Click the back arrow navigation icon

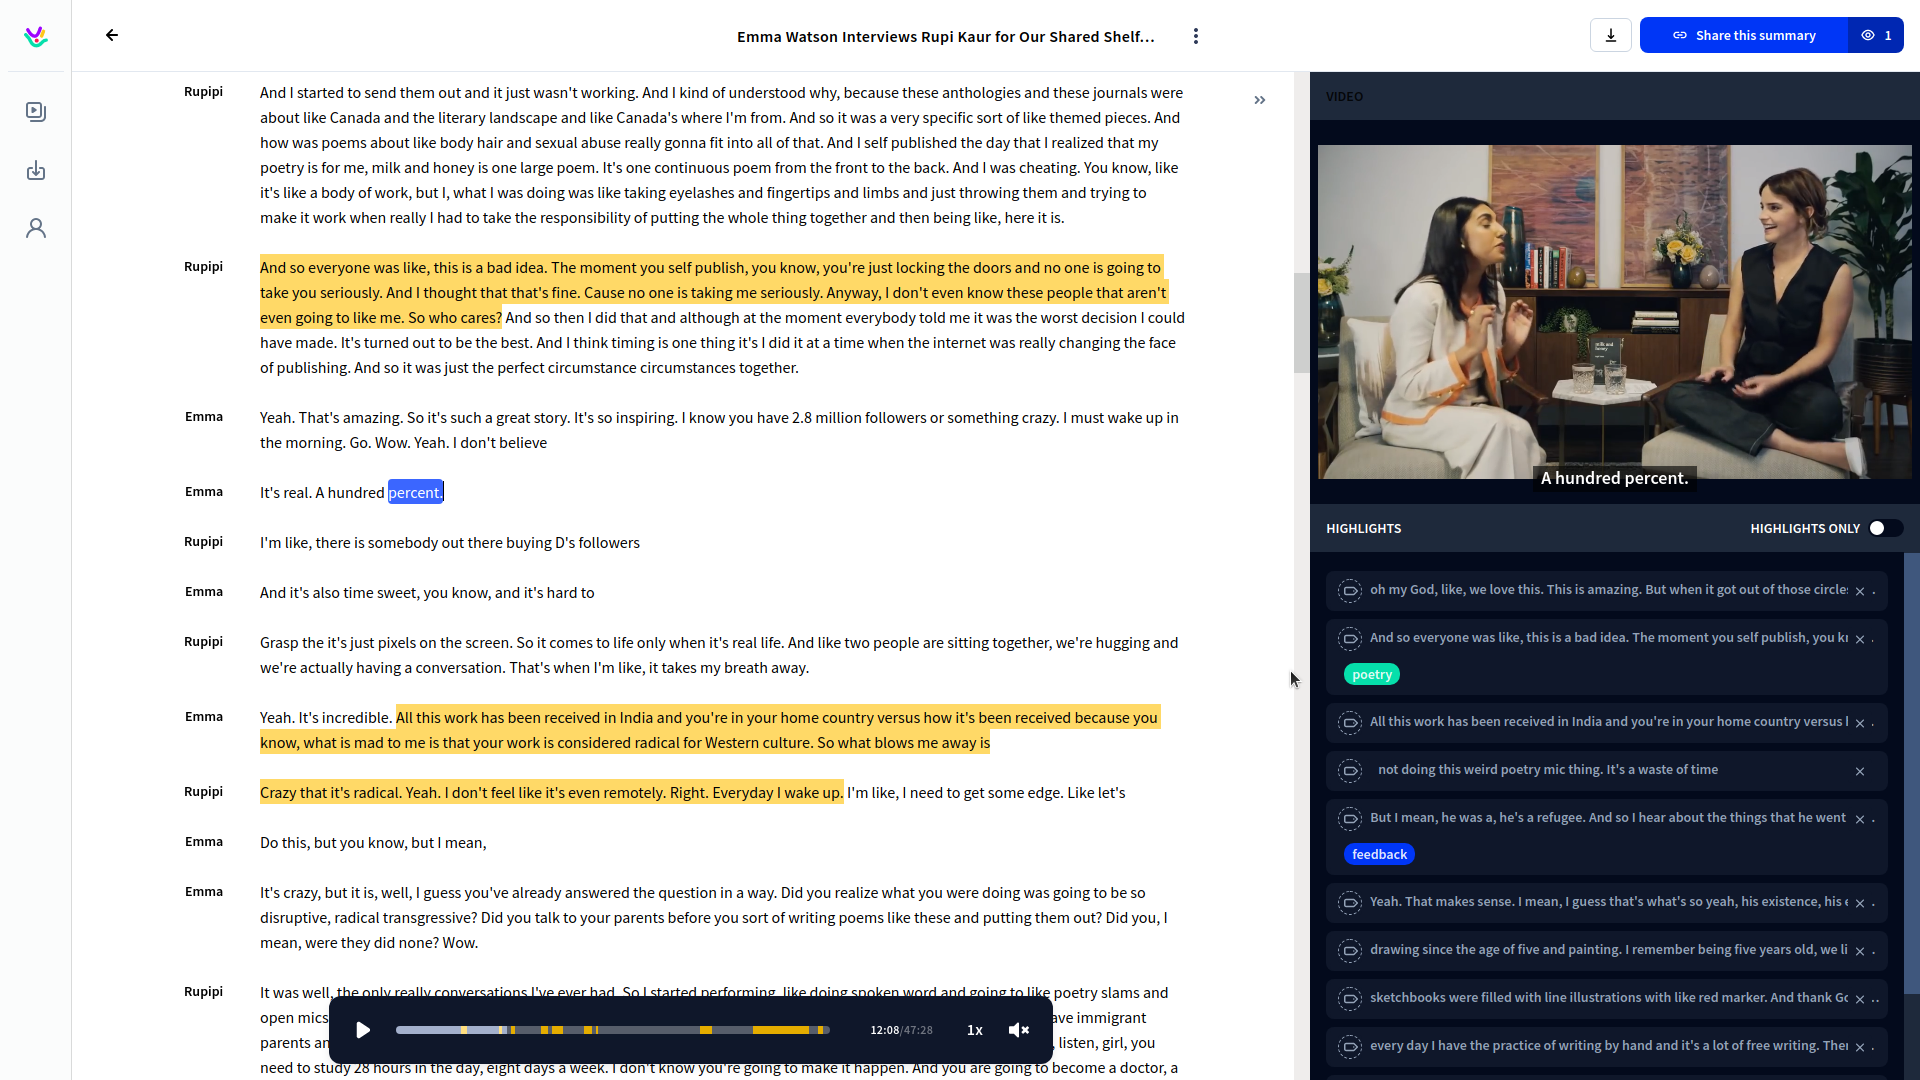[111, 36]
